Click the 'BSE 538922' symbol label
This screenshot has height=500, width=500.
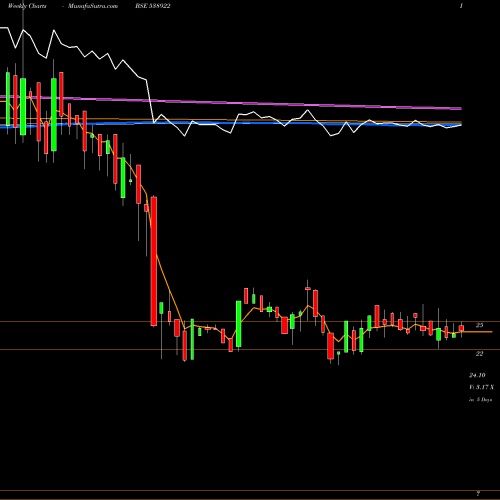click(x=154, y=6)
